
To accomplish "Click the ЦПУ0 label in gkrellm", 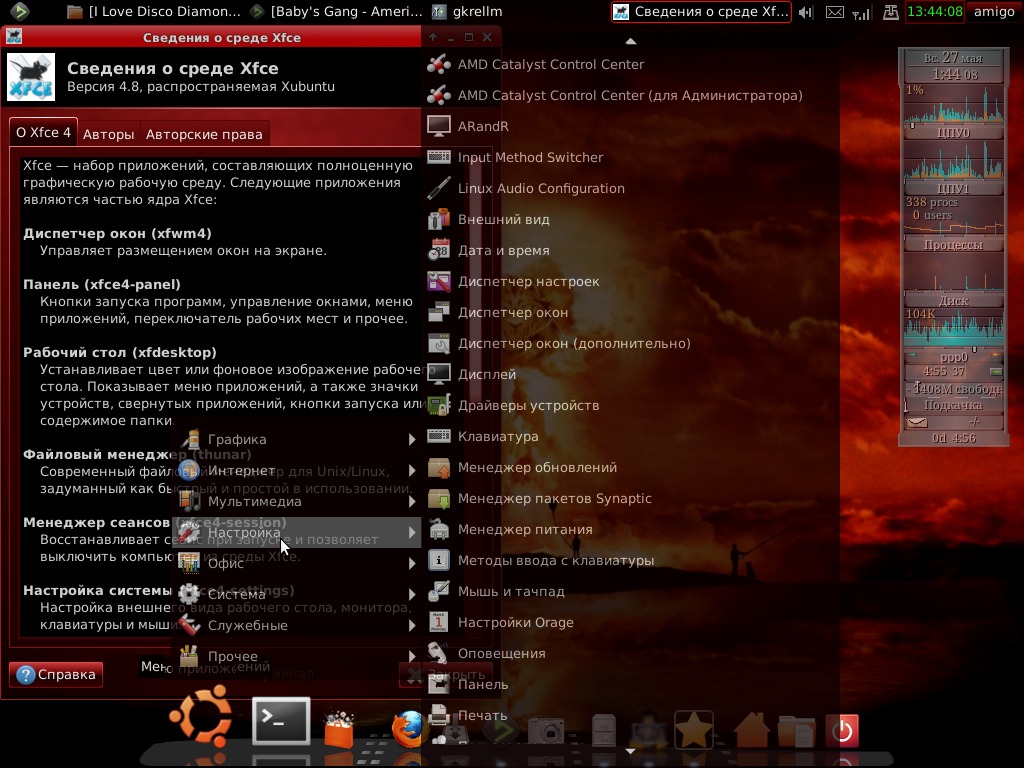I will tap(953, 133).
